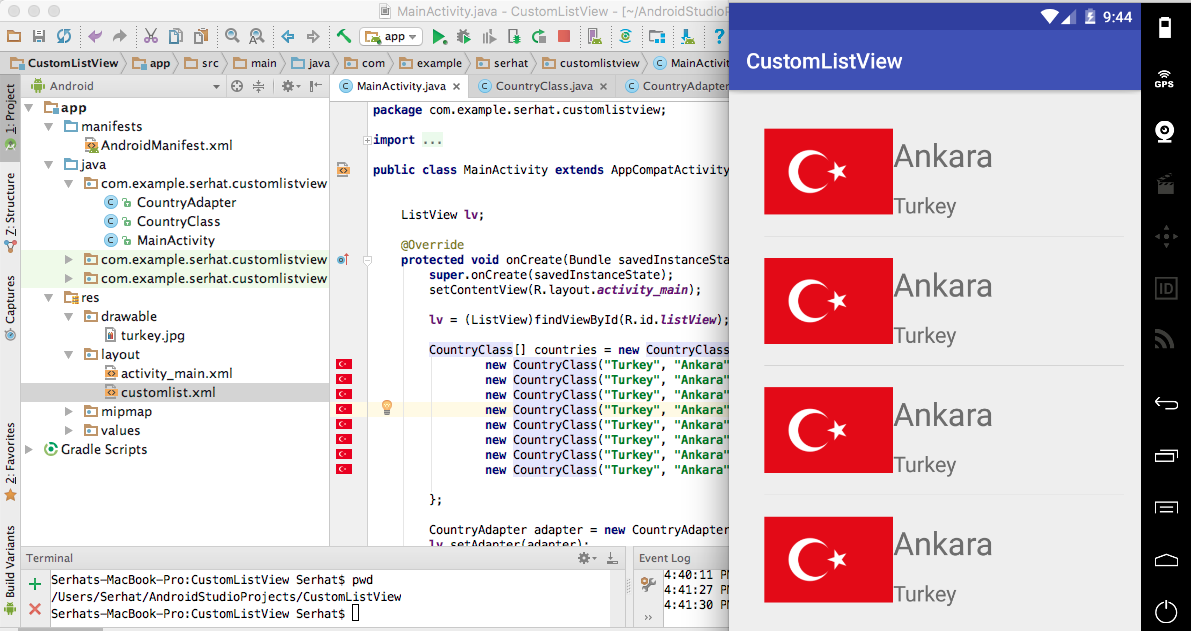
Task: Run the app with coverage icon
Action: pyautogui.click(x=488, y=36)
